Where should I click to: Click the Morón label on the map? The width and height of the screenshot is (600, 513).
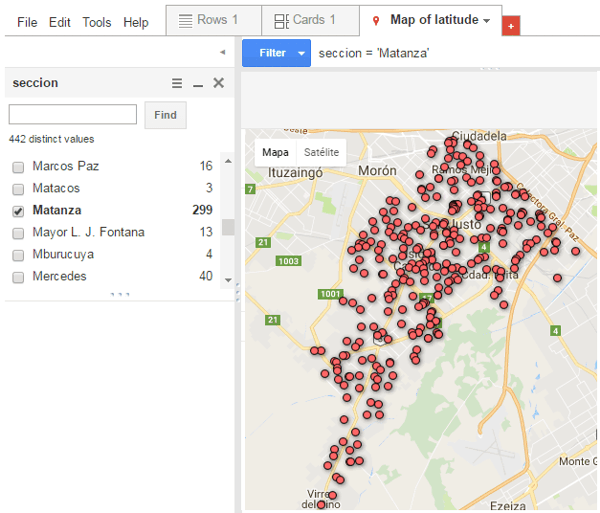(377, 171)
